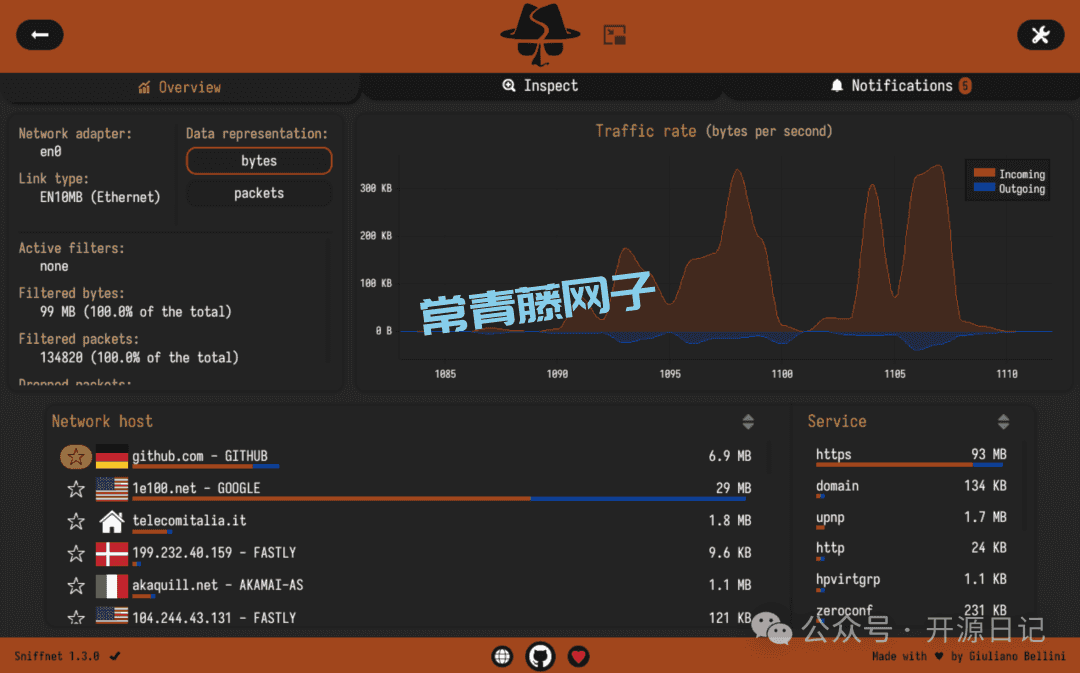Click the Traffic rate chart title
The height and width of the screenshot is (673, 1080).
tap(714, 131)
